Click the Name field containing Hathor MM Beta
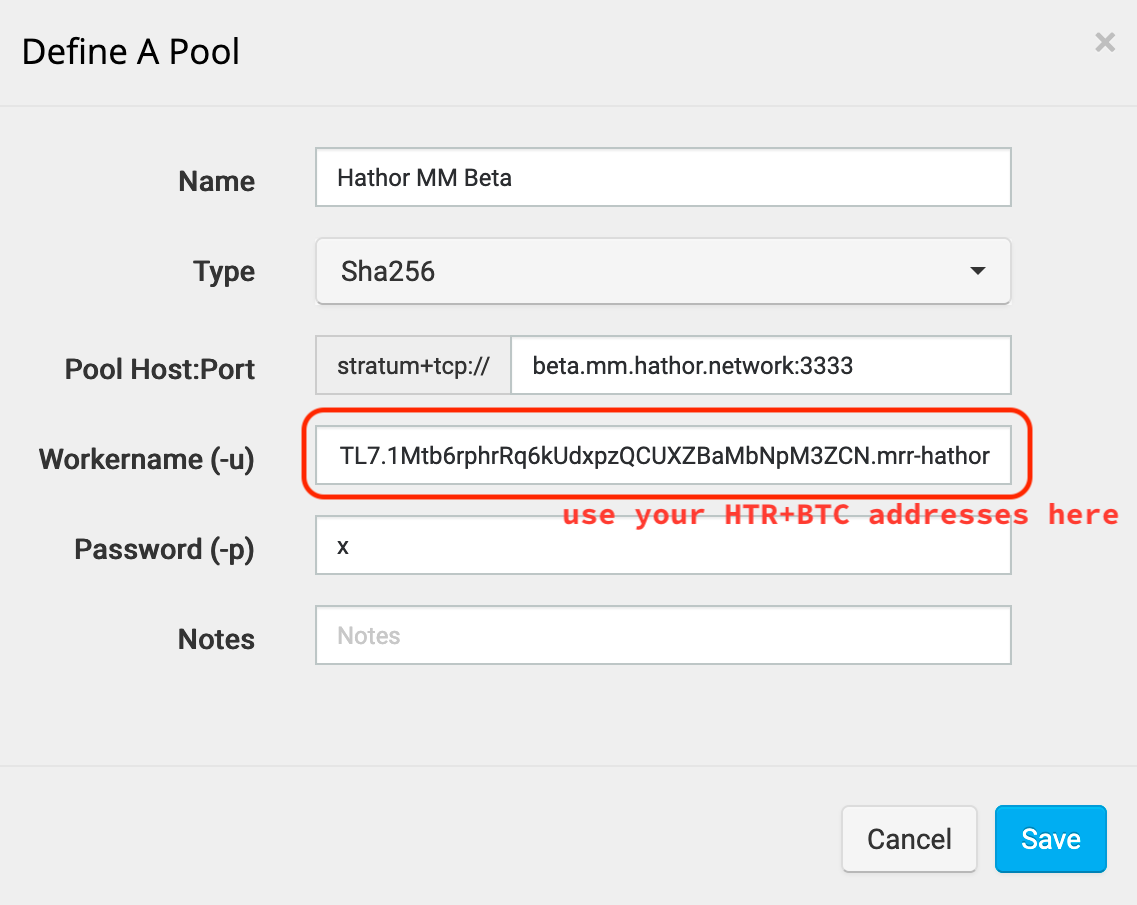Image resolution: width=1137 pixels, height=905 pixels. click(663, 178)
